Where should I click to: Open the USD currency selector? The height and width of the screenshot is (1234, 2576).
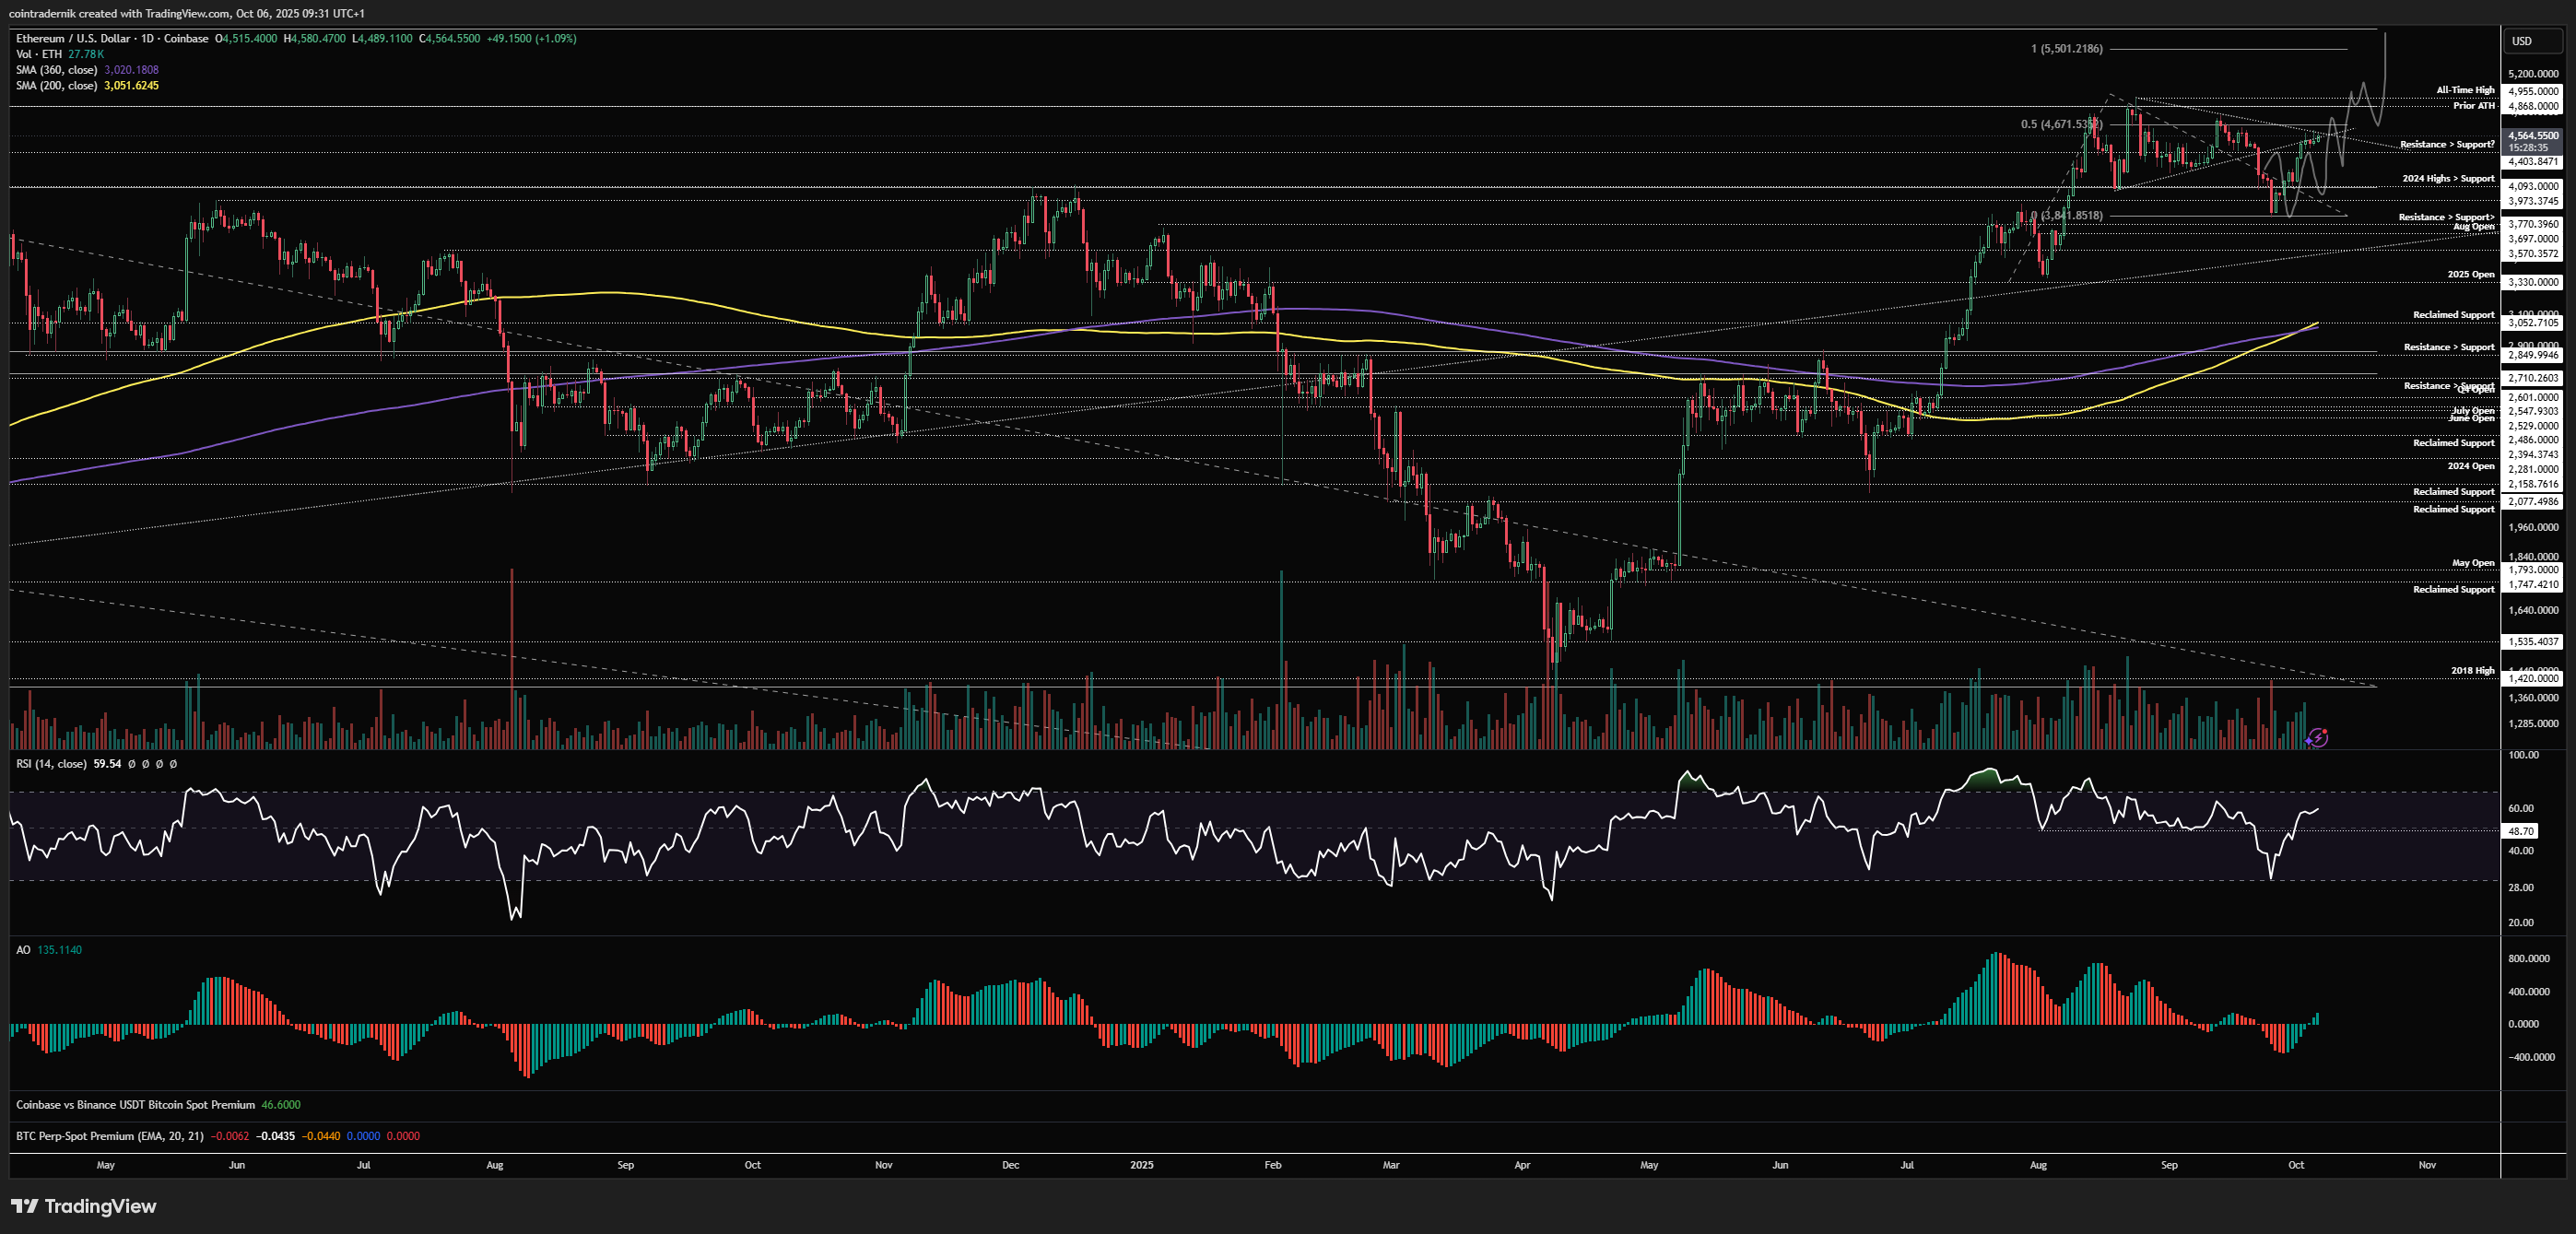tap(2522, 41)
